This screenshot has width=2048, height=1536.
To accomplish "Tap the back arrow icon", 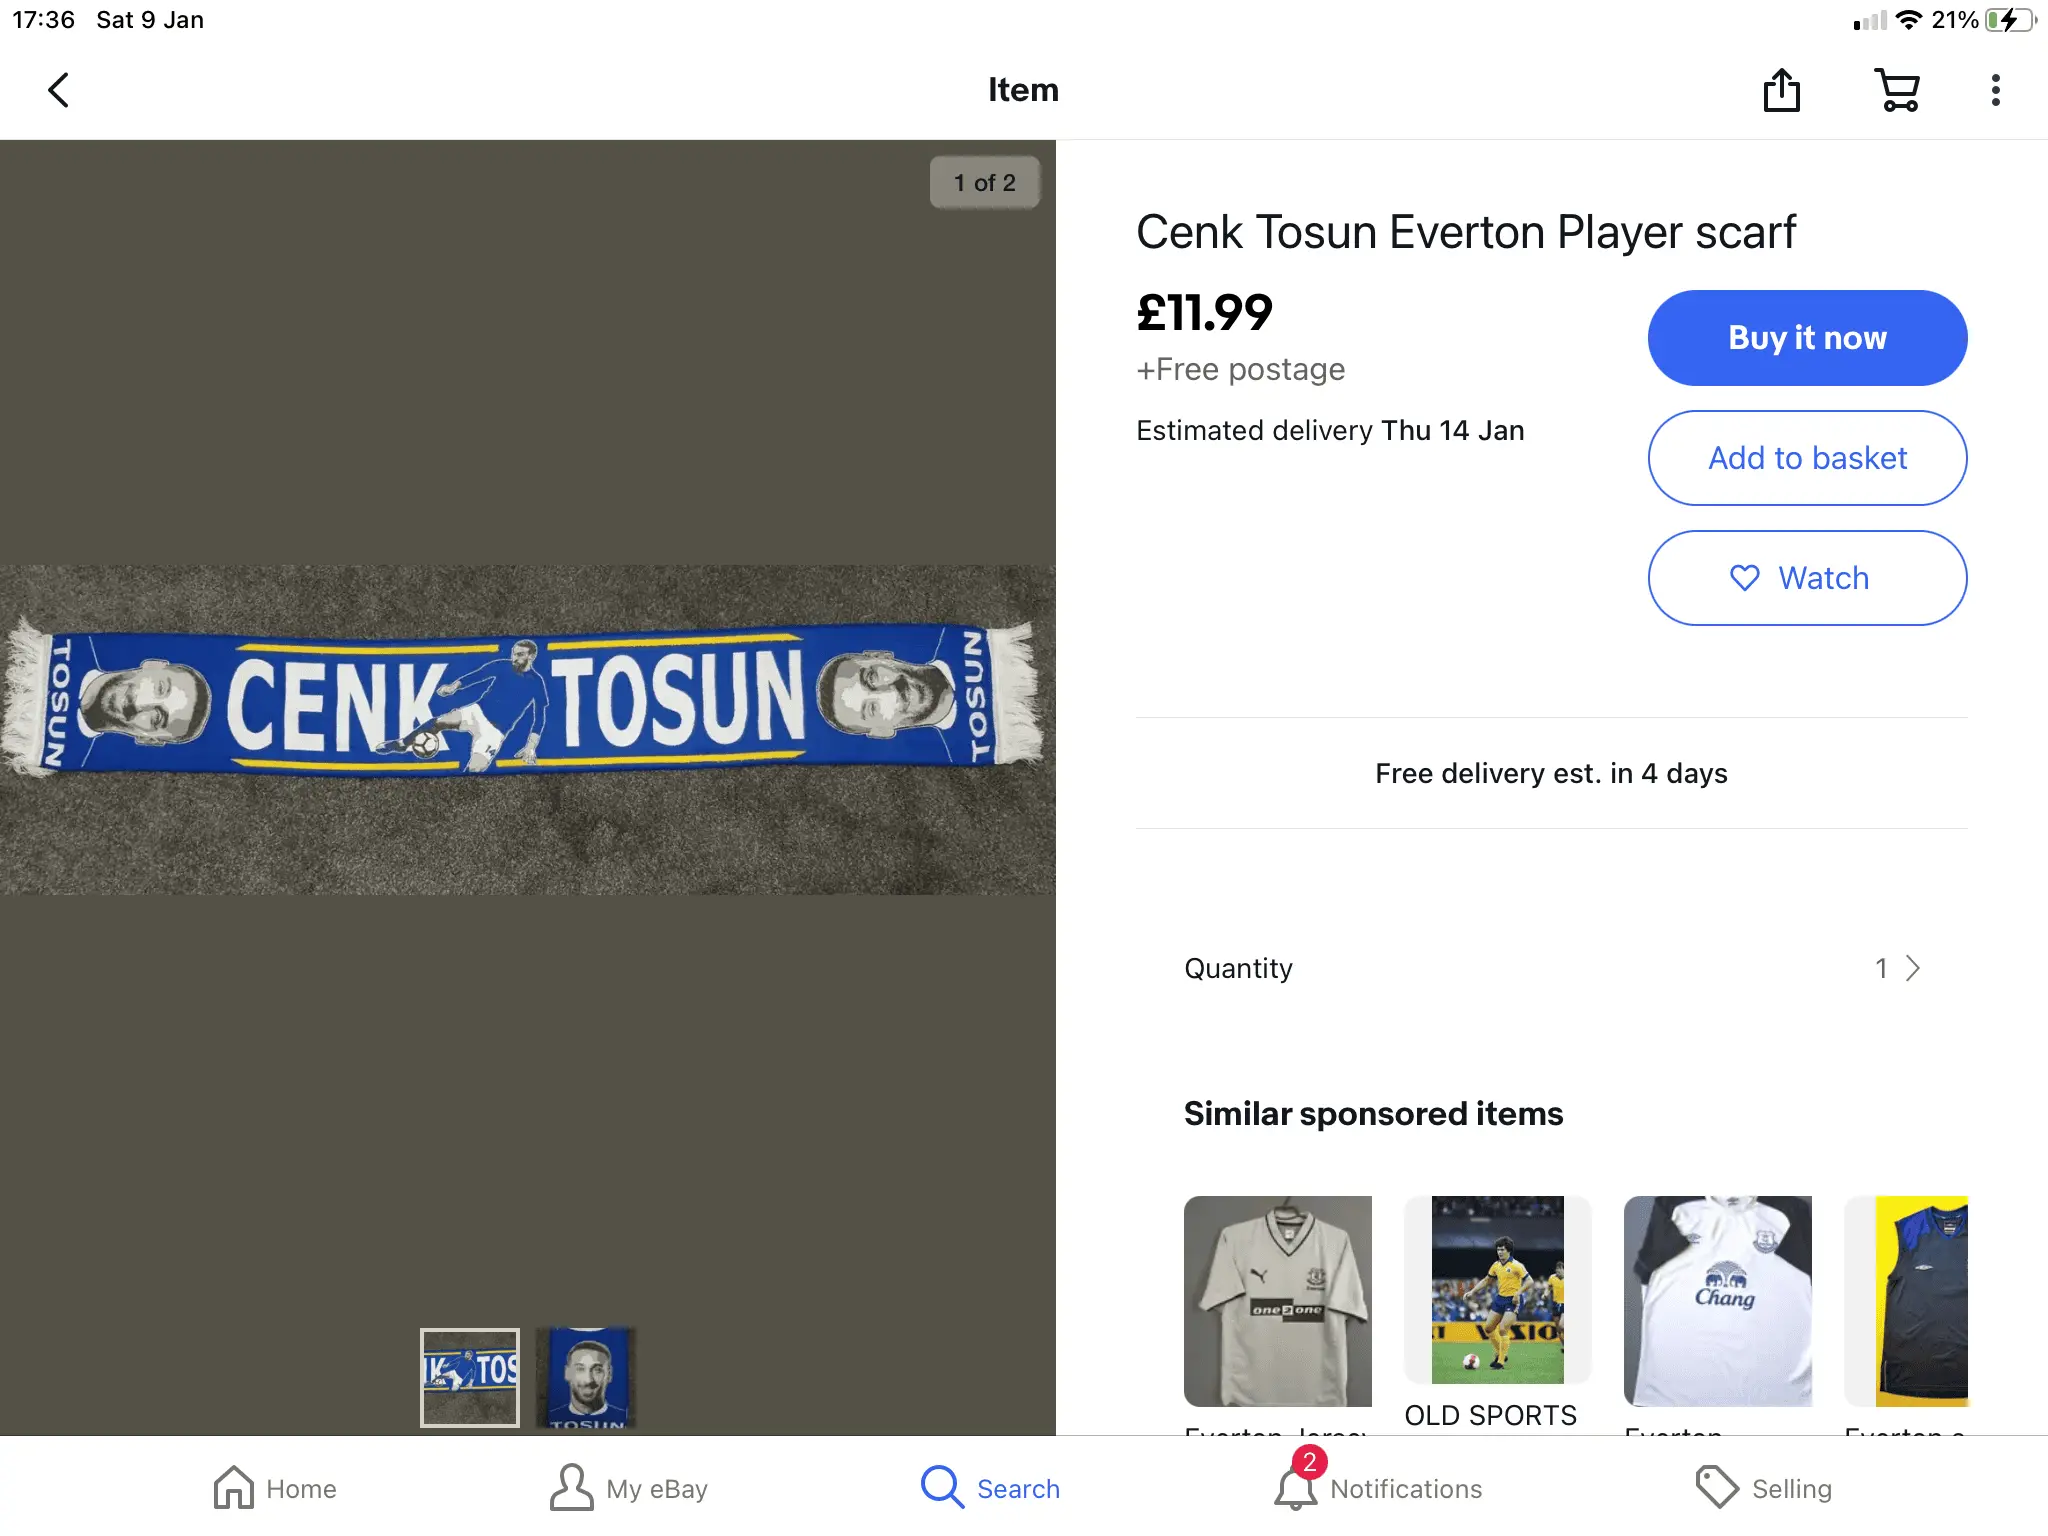I will point(59,90).
